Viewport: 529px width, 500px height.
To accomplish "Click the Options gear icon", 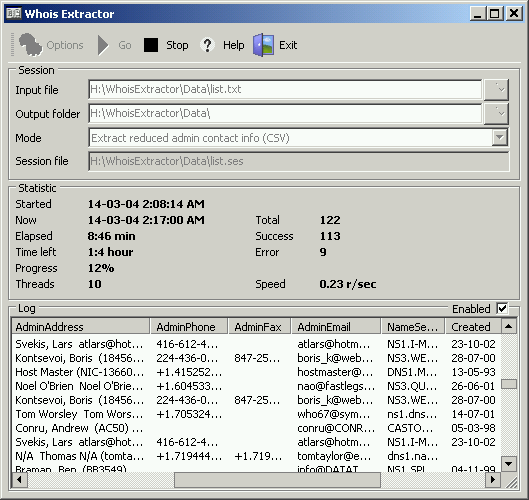I will (x=30, y=45).
